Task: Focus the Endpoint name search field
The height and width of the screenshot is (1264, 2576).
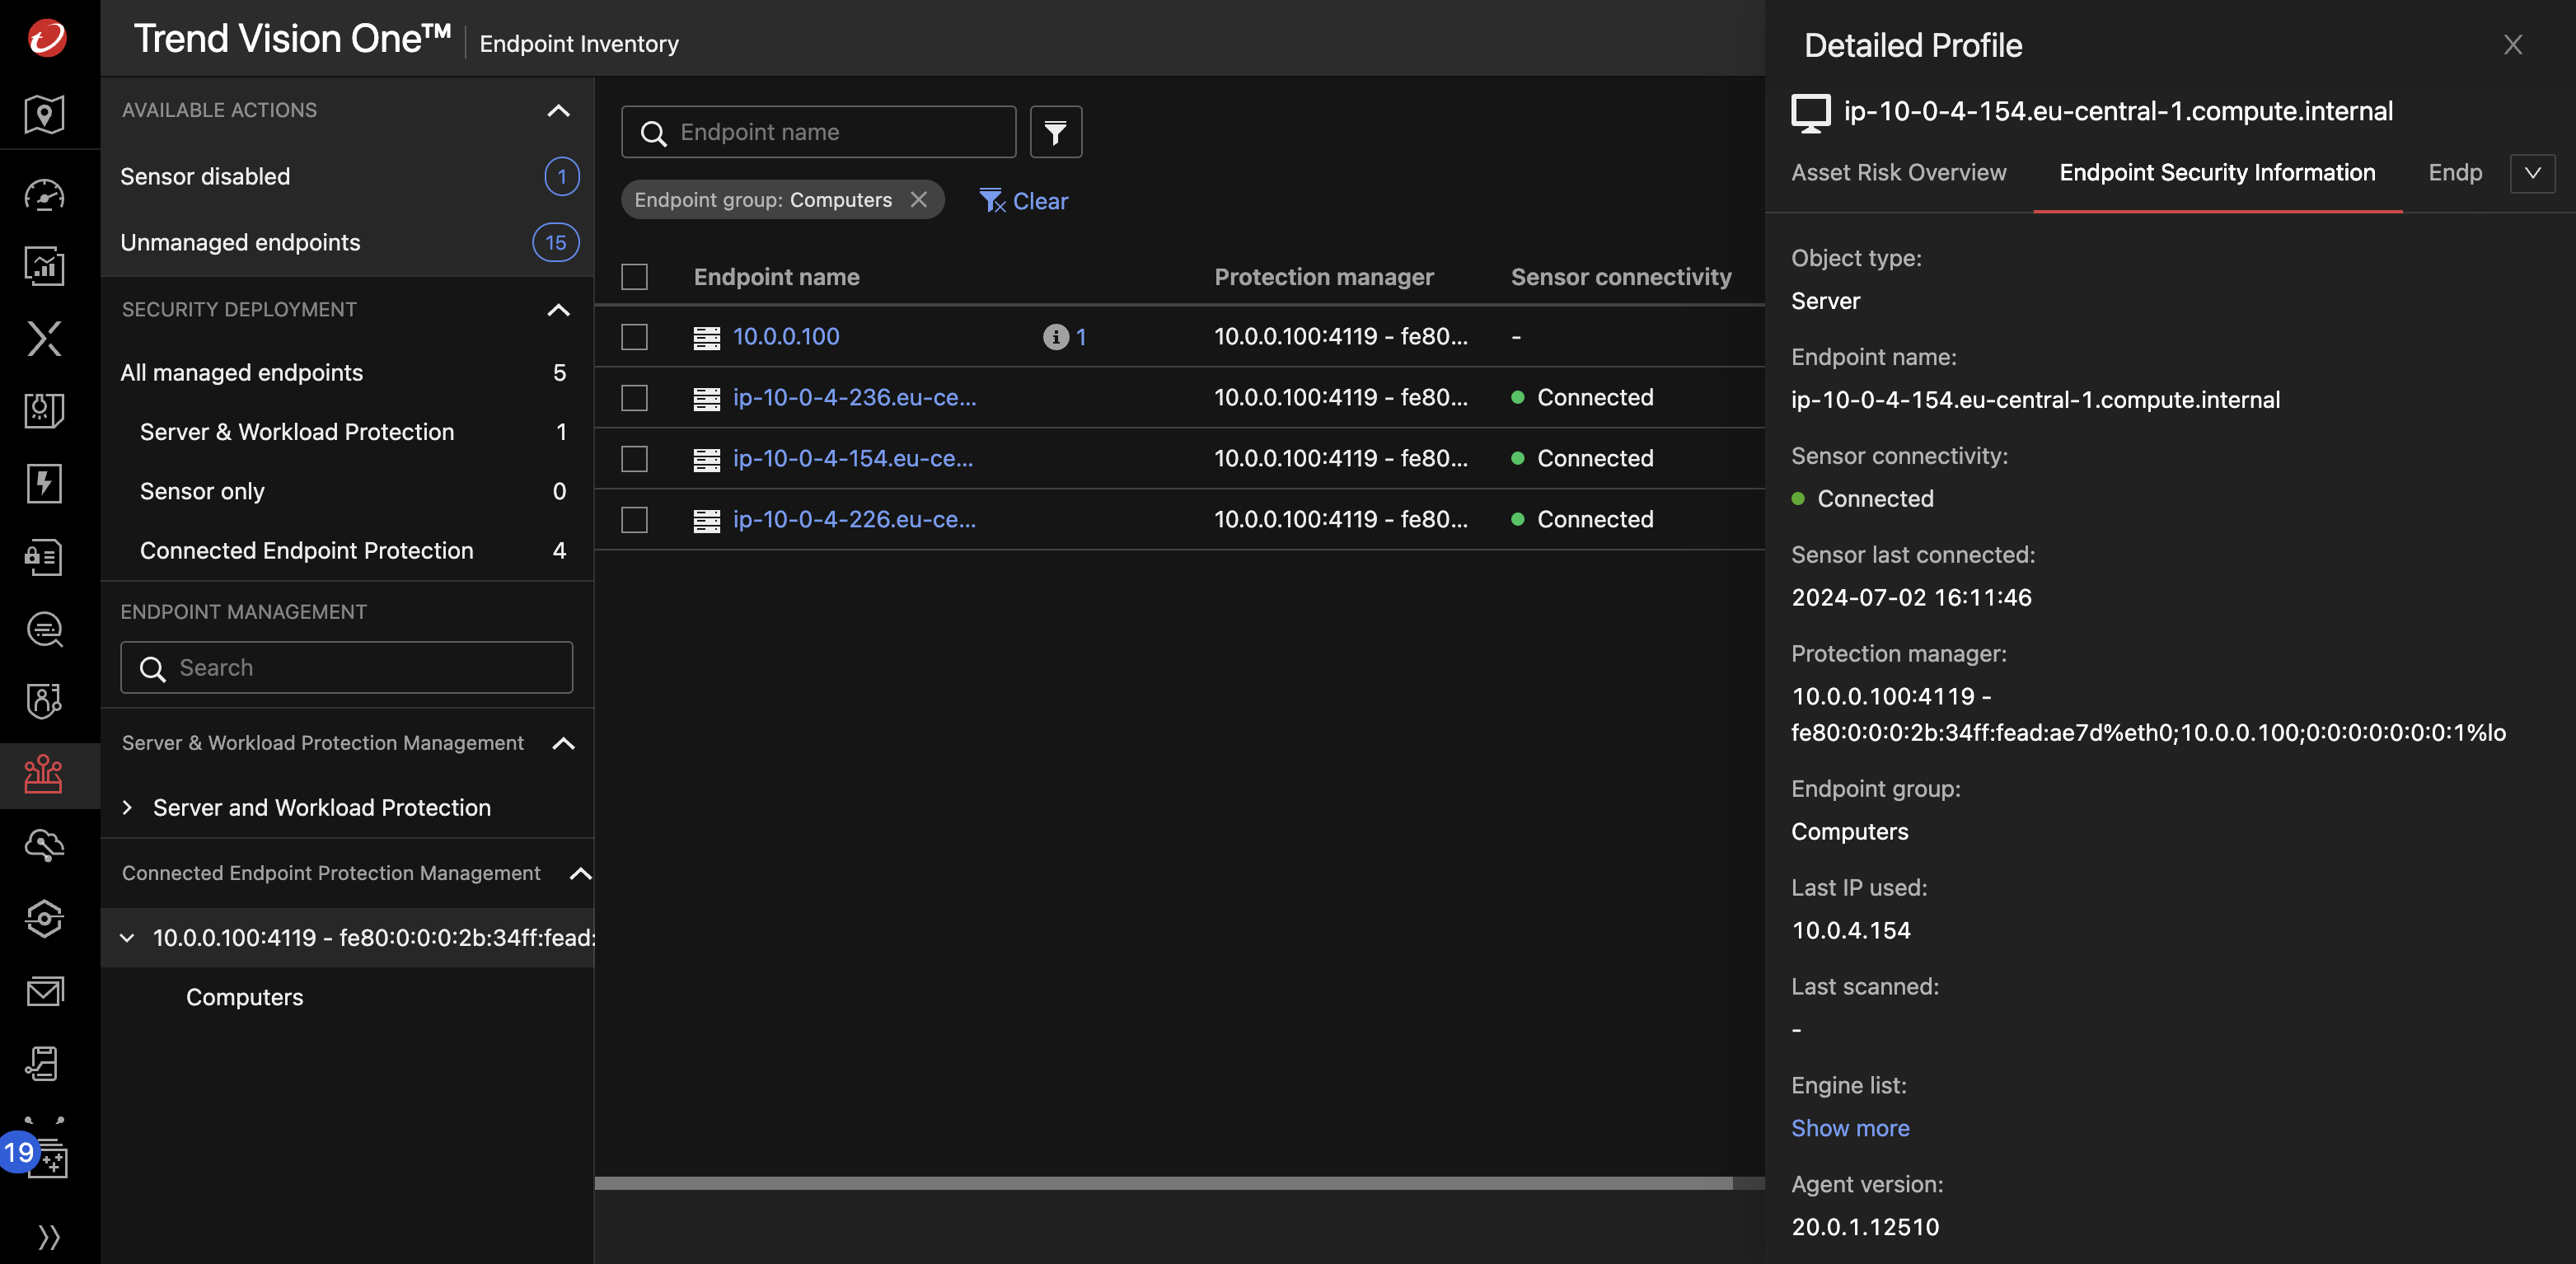Action: pyautogui.click(x=818, y=132)
